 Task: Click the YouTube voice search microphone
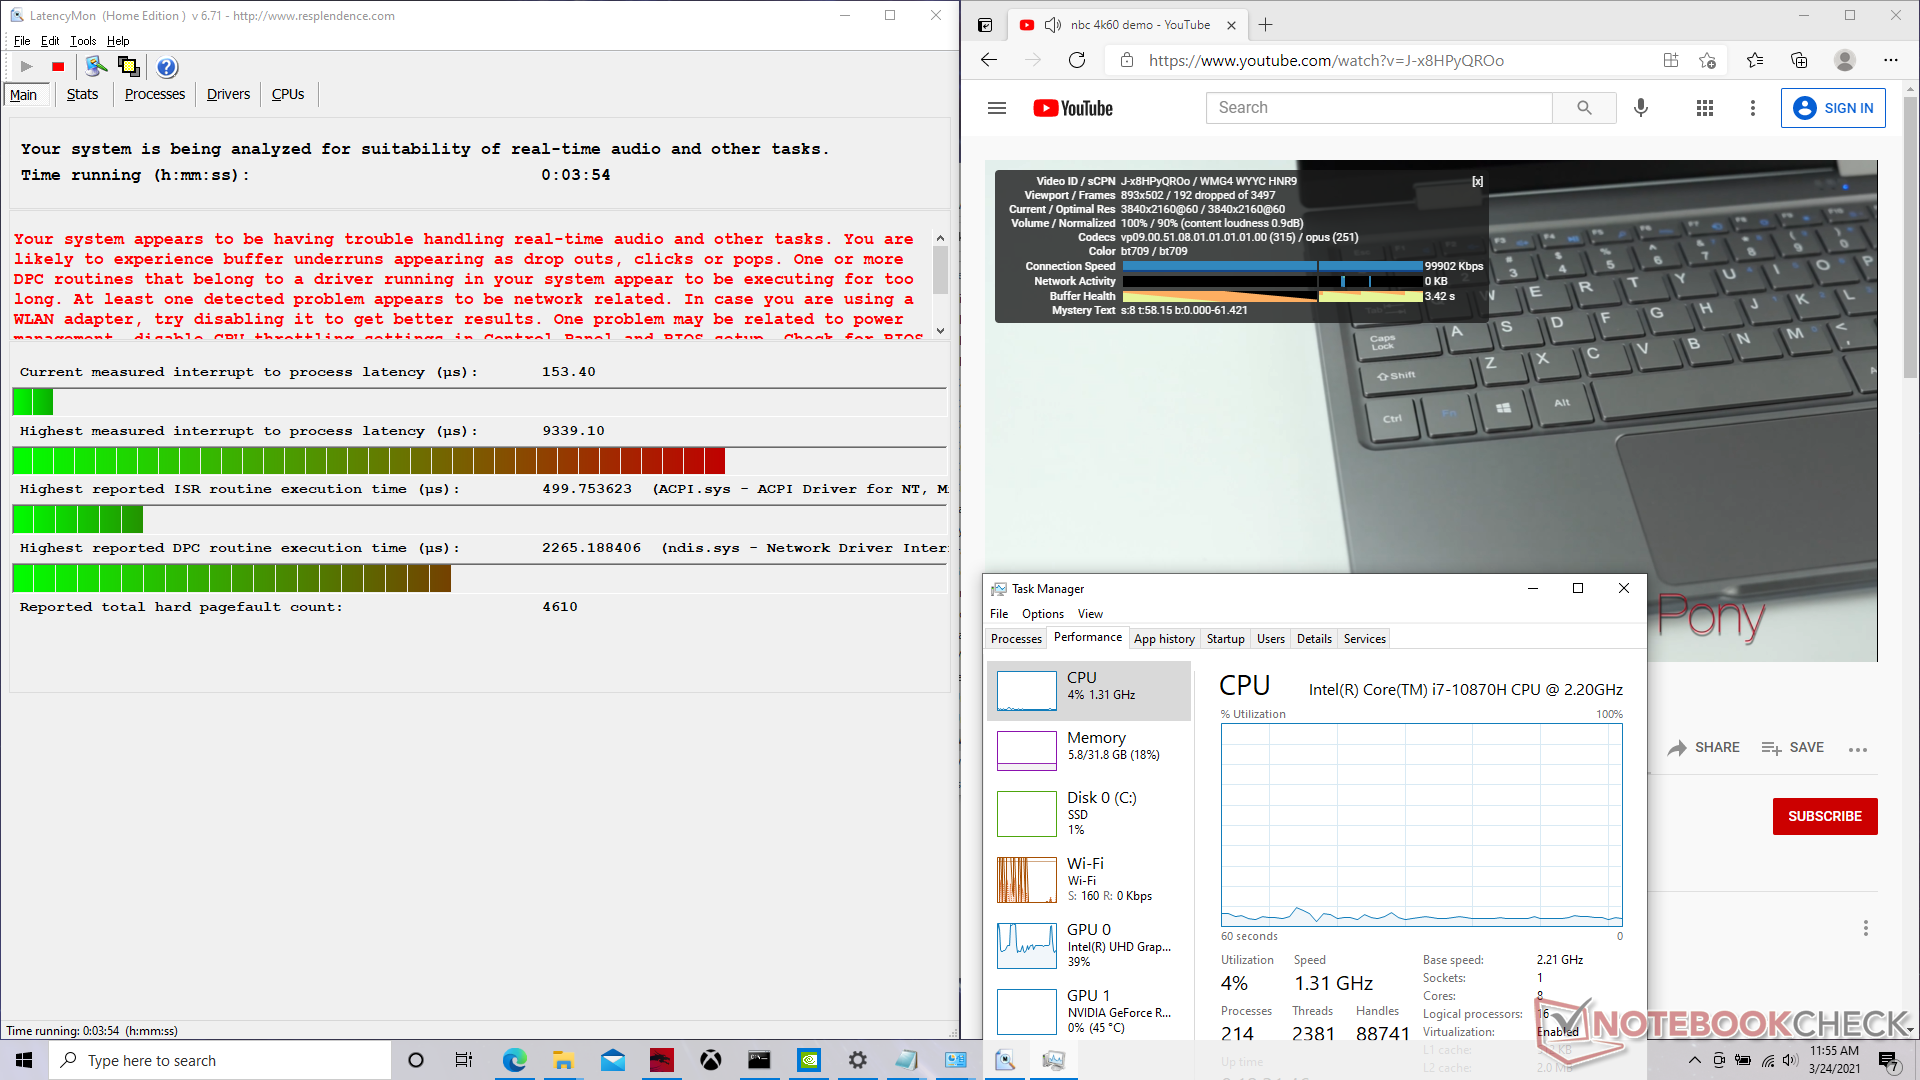click(1641, 108)
